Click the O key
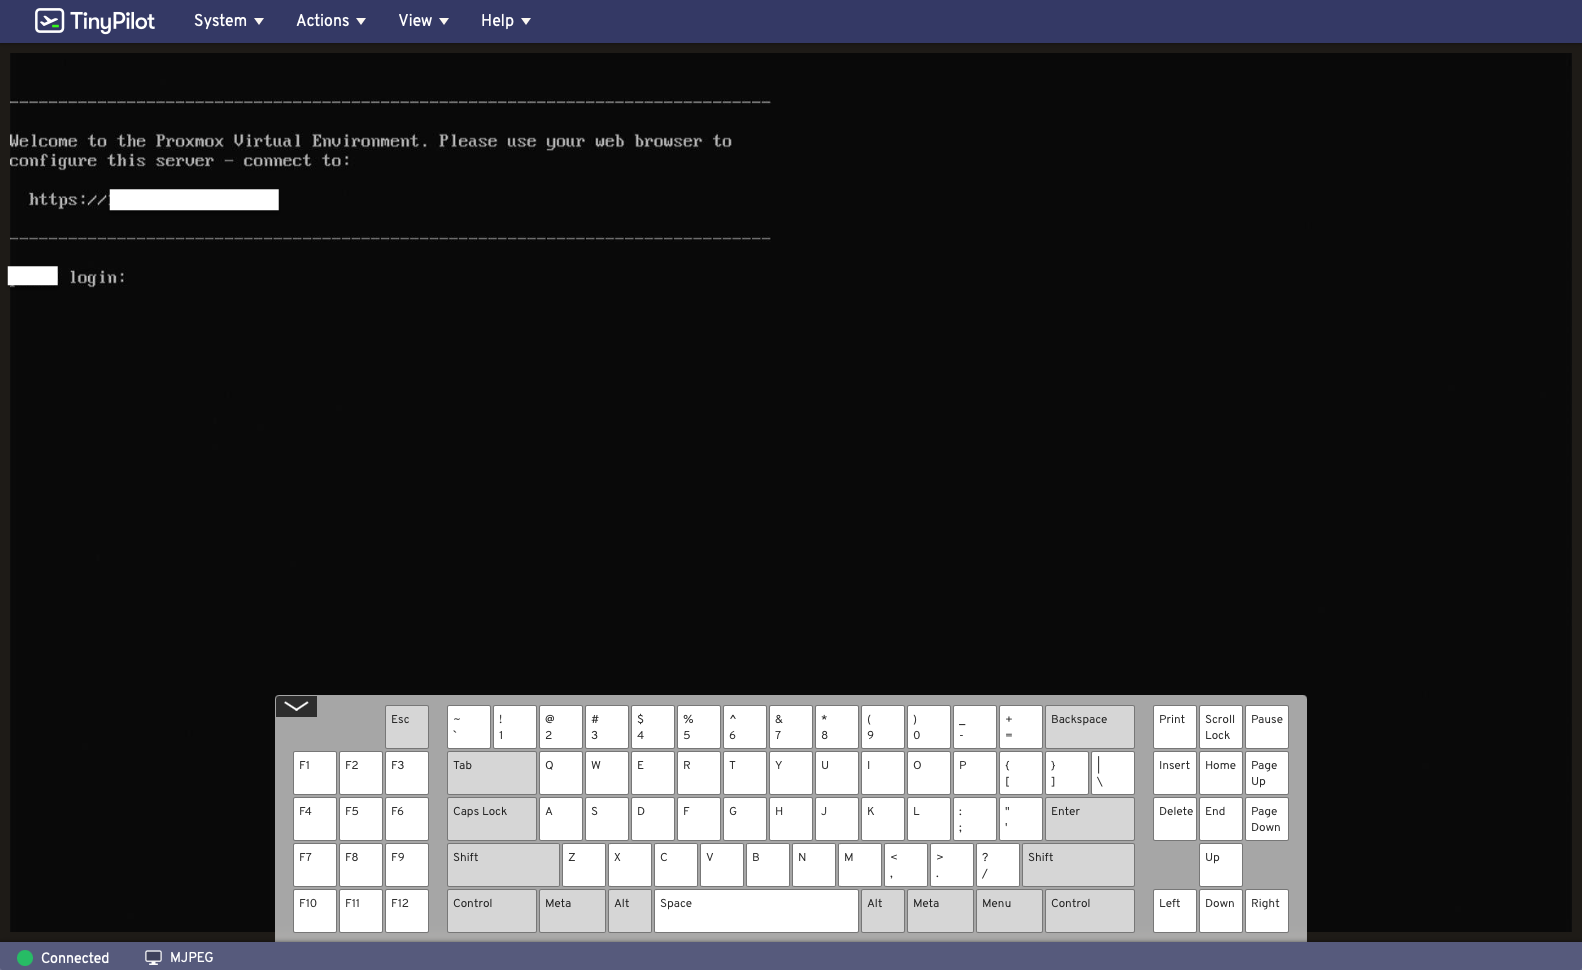The height and width of the screenshot is (970, 1582). (x=929, y=773)
